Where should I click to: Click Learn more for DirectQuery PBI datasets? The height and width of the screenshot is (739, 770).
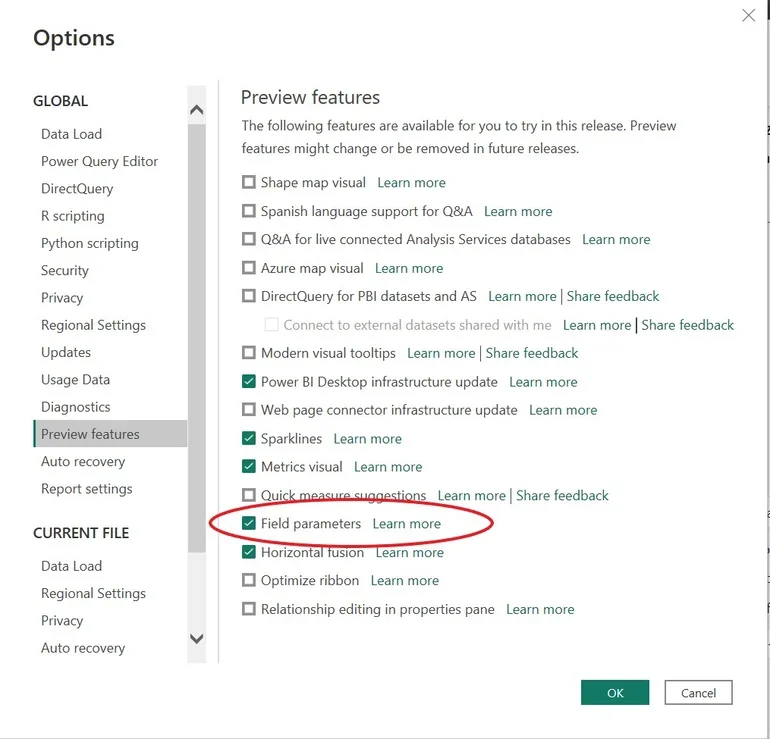pos(522,297)
